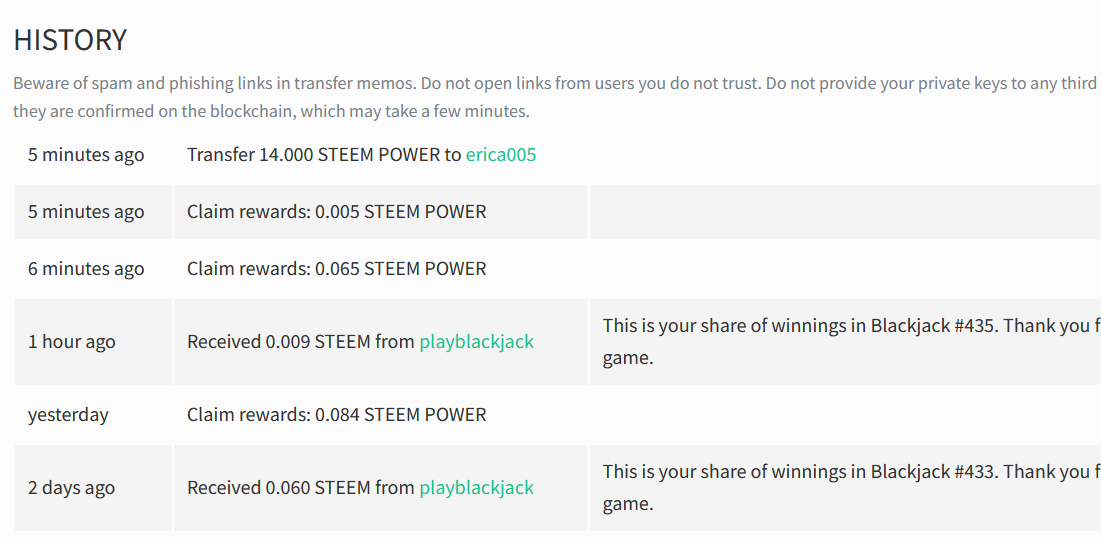Select the Claim rewards 0.005 STEEM POWER row
Screen dimensions: 1101x541
point(558,211)
